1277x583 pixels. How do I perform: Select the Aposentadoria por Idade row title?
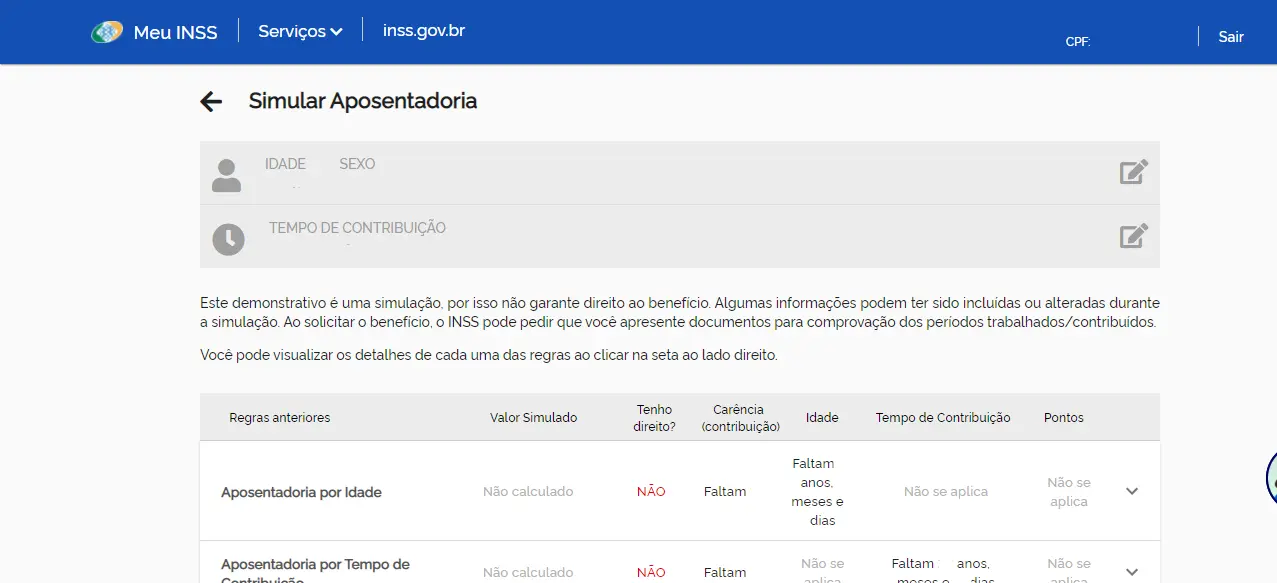[301, 492]
